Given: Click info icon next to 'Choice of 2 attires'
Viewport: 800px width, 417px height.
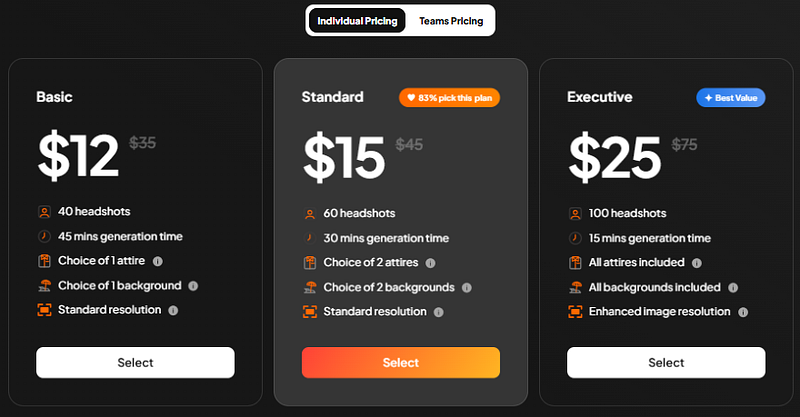Looking at the screenshot, I should (430, 263).
